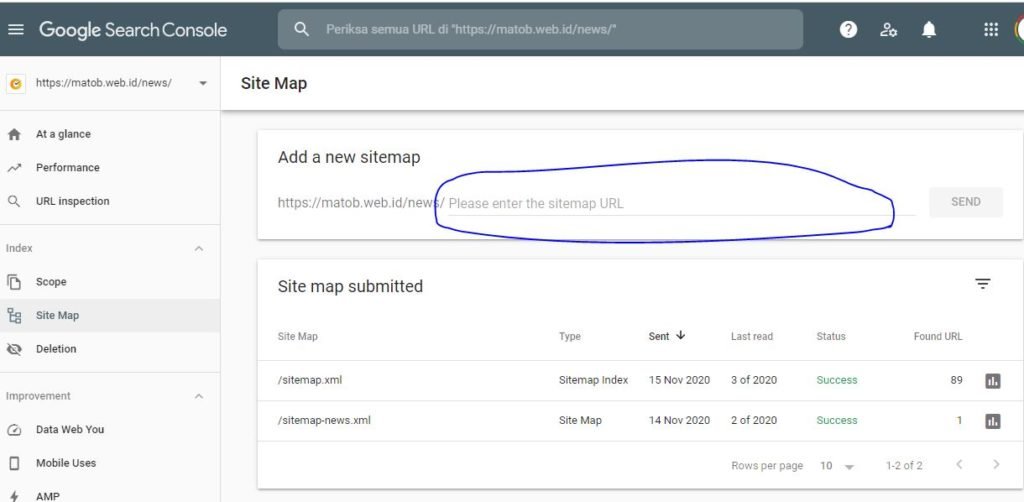Sort by the Sent column header
The image size is (1024, 502).
click(x=659, y=336)
